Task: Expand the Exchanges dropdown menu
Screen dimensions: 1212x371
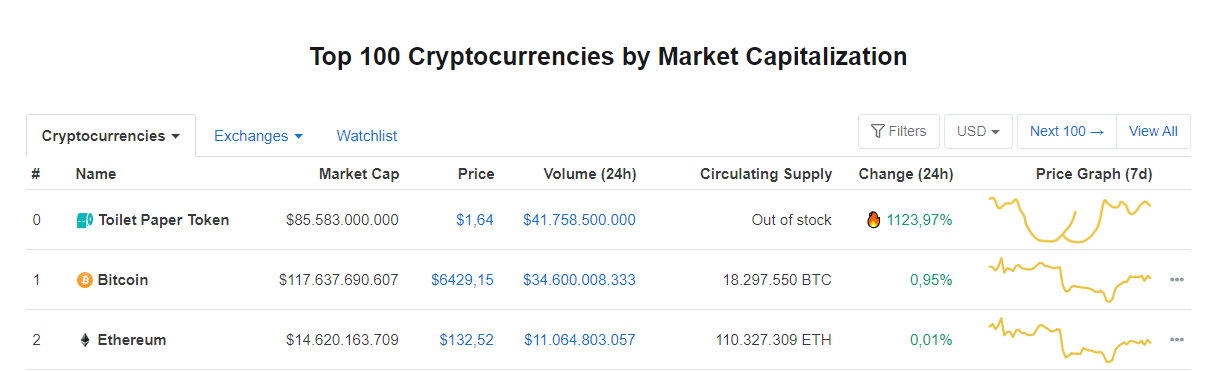Action: [258, 136]
